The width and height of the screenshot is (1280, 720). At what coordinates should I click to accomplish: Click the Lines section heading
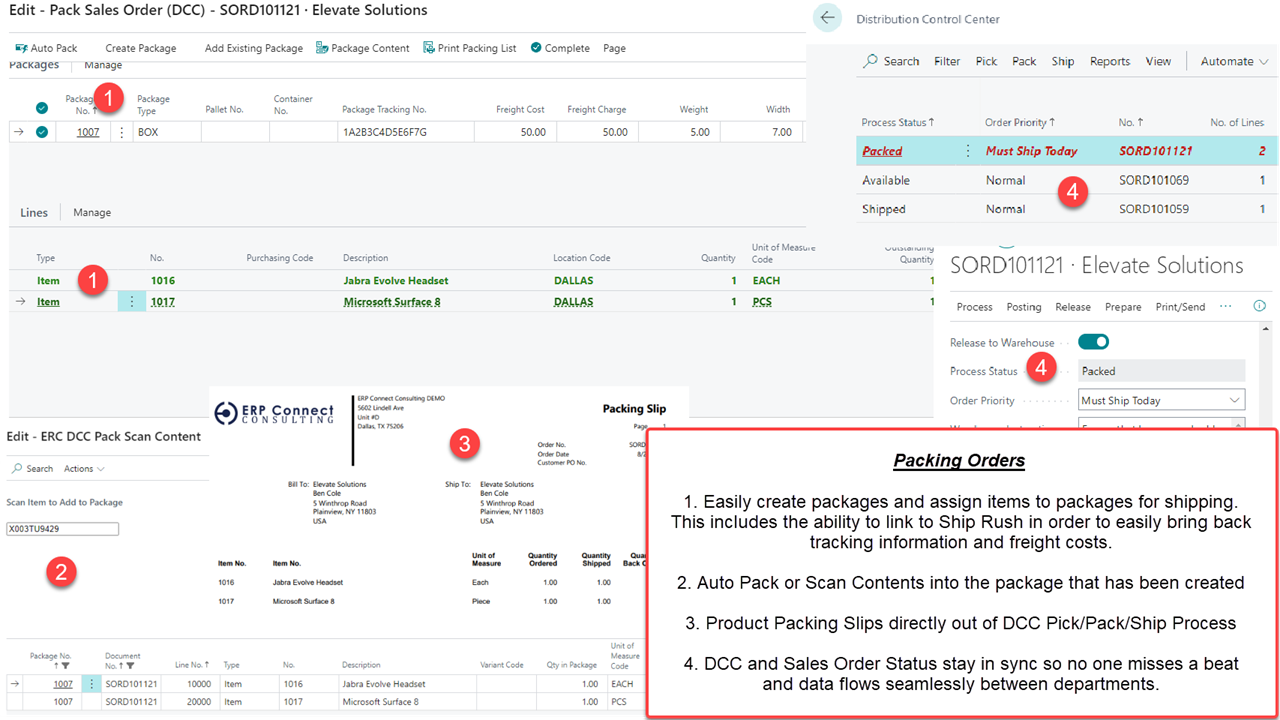coord(34,212)
